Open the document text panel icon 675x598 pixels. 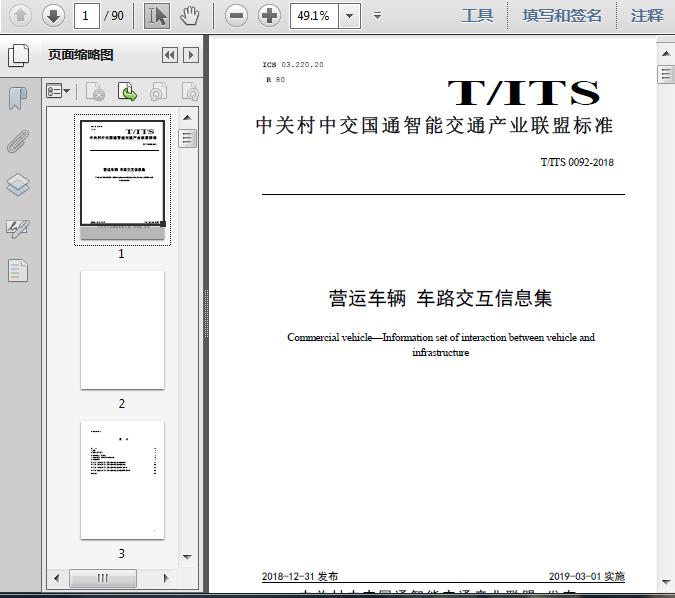(18, 271)
